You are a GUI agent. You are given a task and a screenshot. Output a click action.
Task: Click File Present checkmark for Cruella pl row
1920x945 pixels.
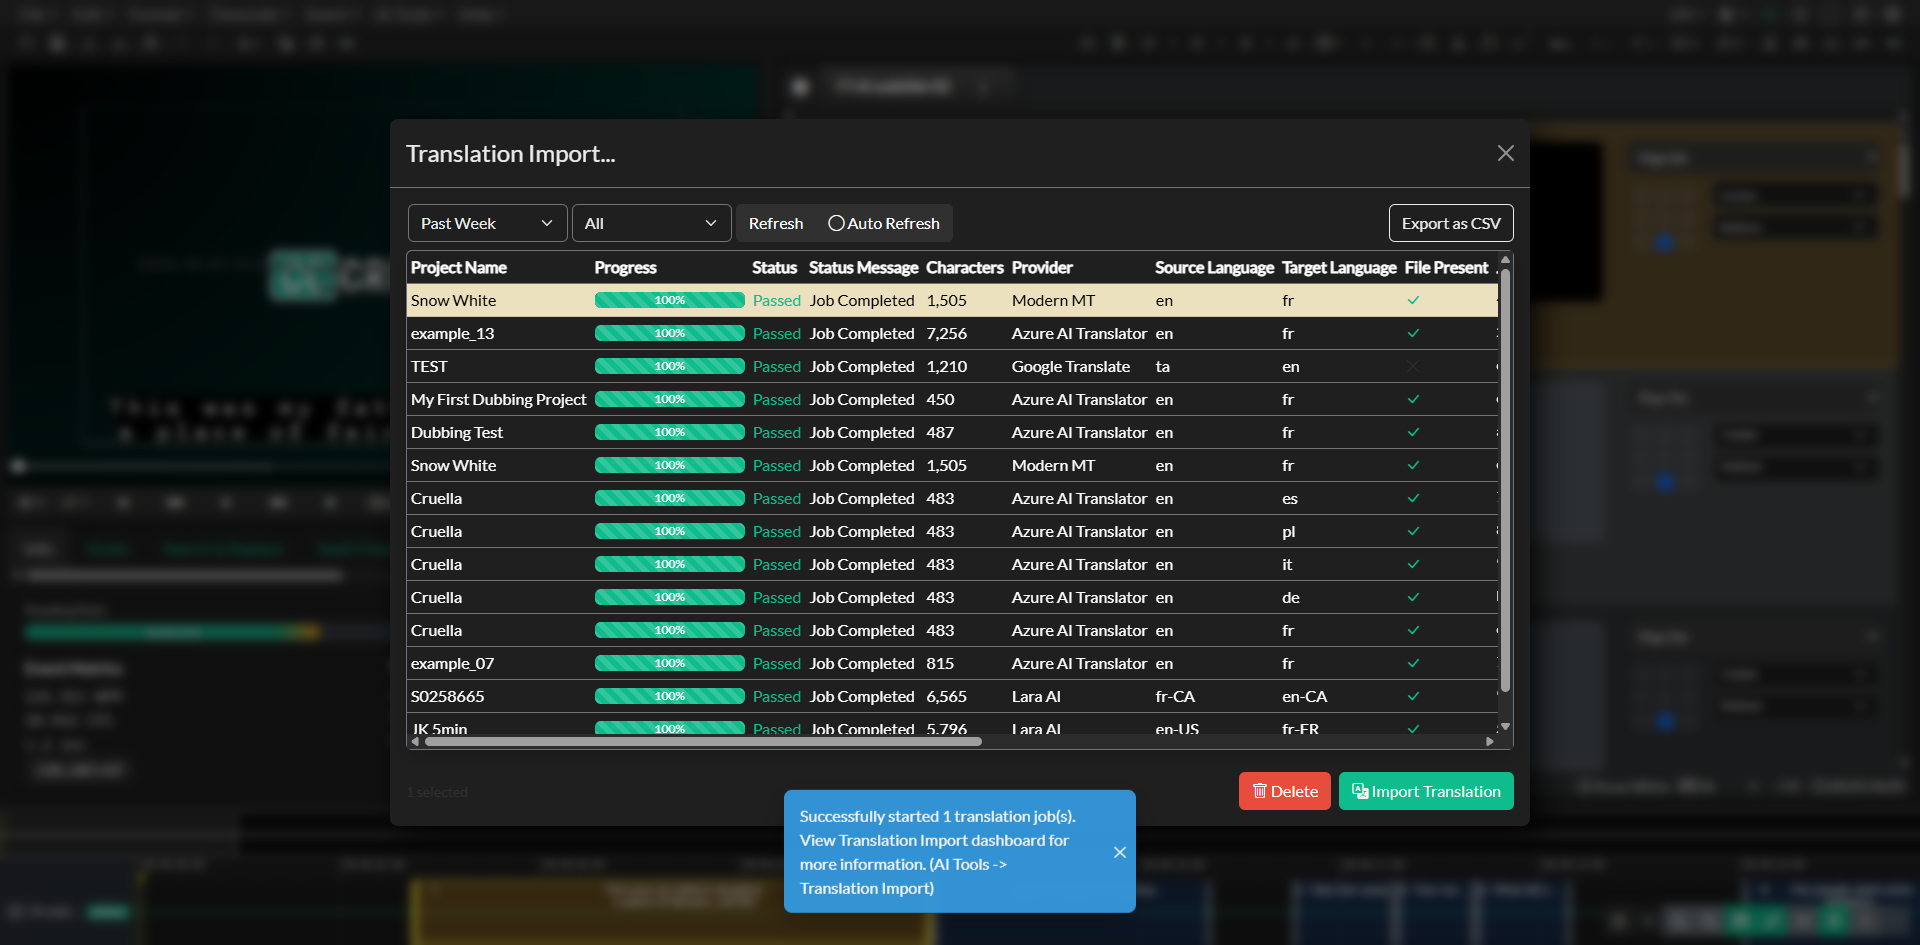tap(1413, 531)
